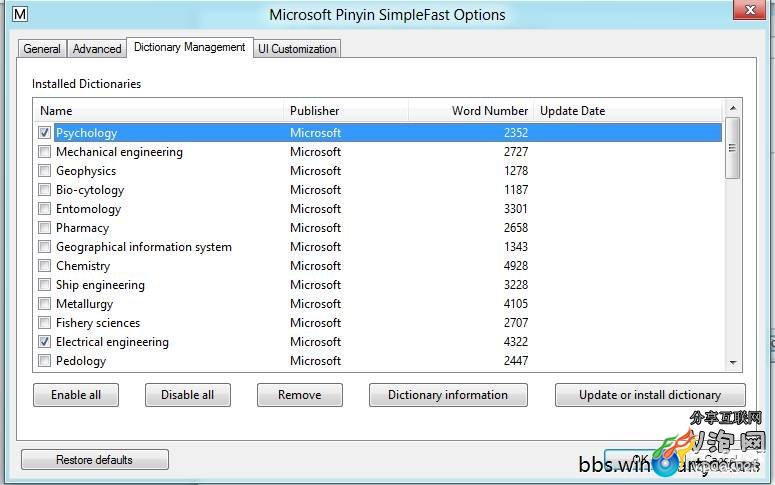Image resolution: width=775 pixels, height=485 pixels.
Task: Click Update or install dictionary
Action: pos(650,395)
